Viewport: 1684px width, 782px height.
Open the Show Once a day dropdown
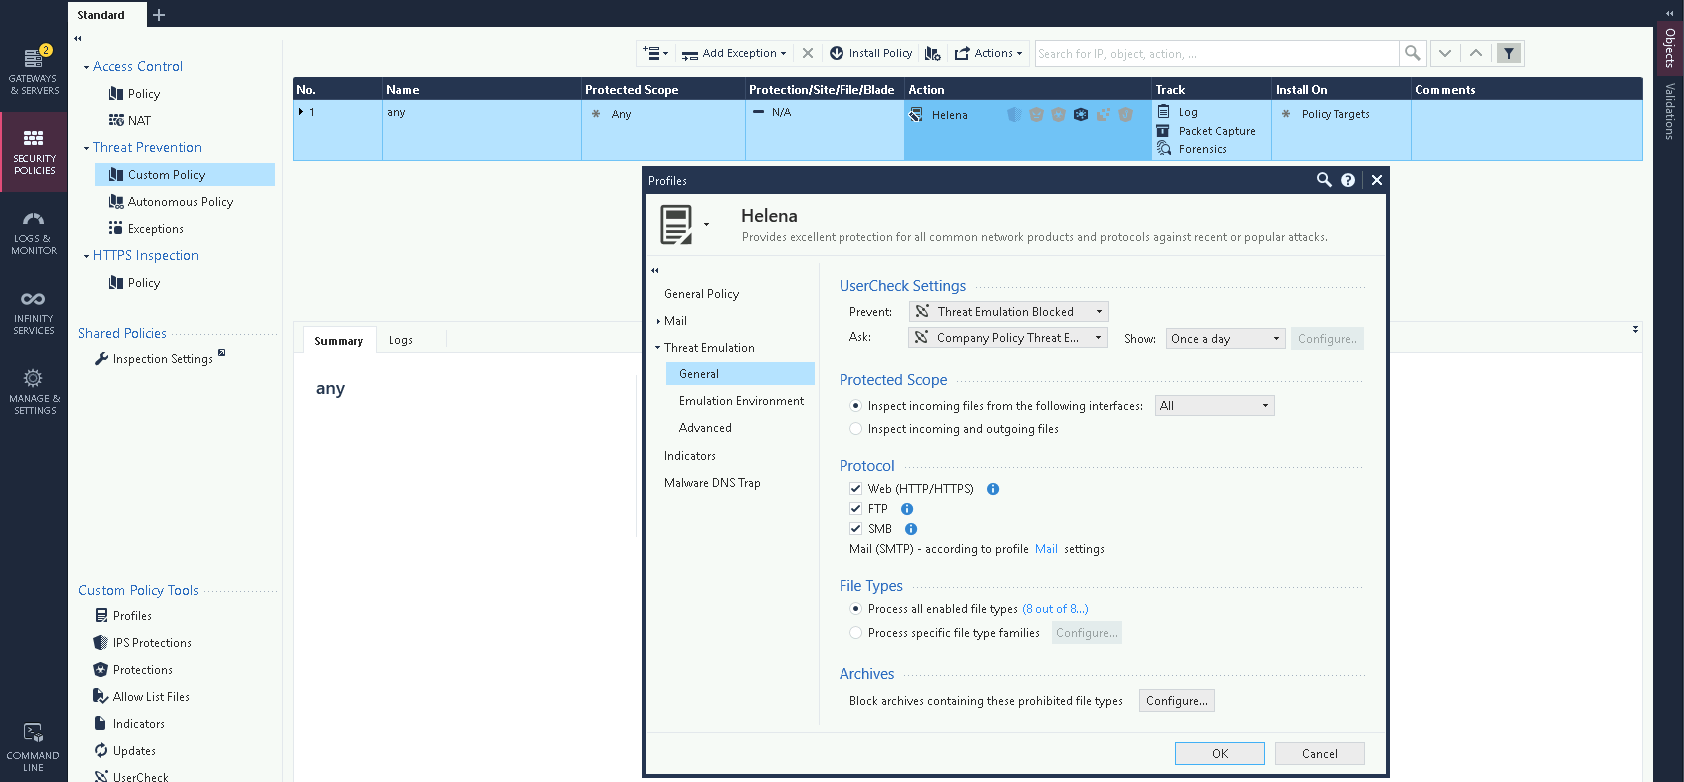1225,339
